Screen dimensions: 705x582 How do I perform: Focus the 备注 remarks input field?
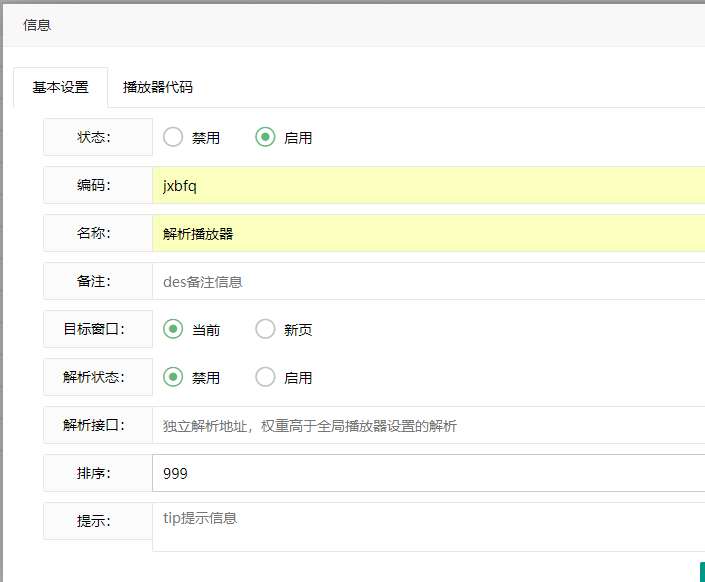428,281
